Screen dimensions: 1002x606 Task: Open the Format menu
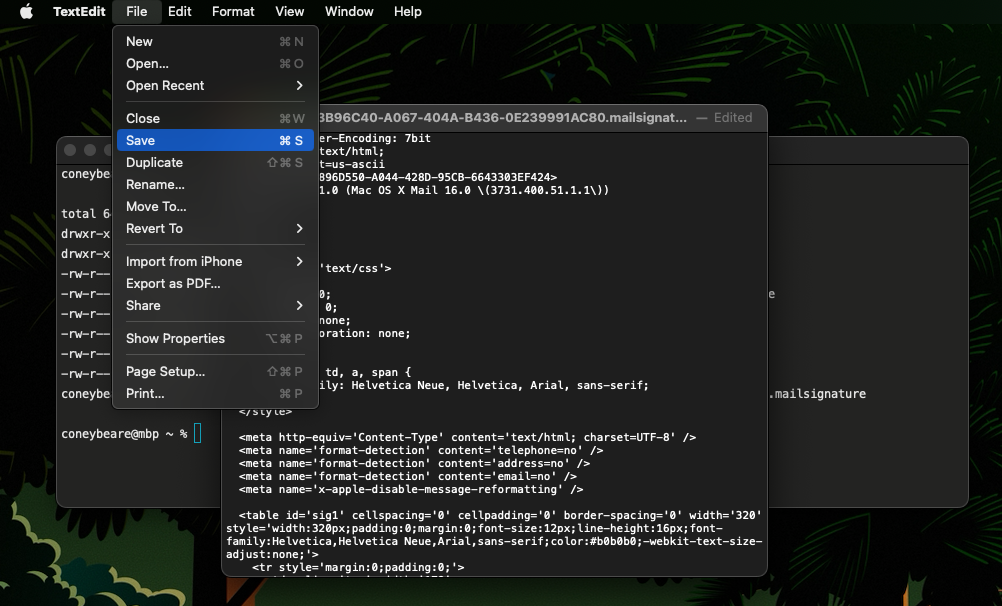233,12
